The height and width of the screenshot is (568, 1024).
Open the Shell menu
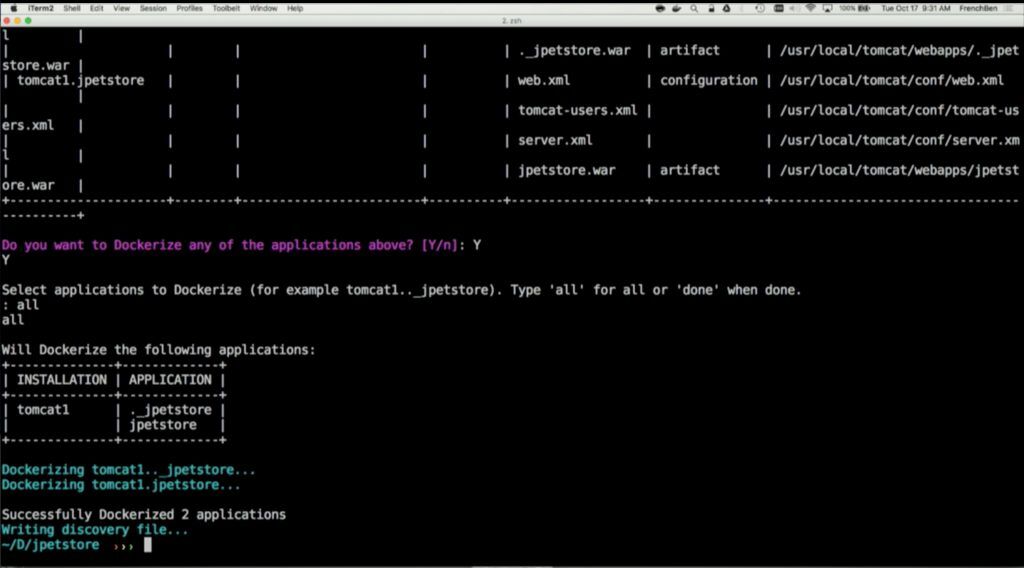pyautogui.click(x=72, y=8)
